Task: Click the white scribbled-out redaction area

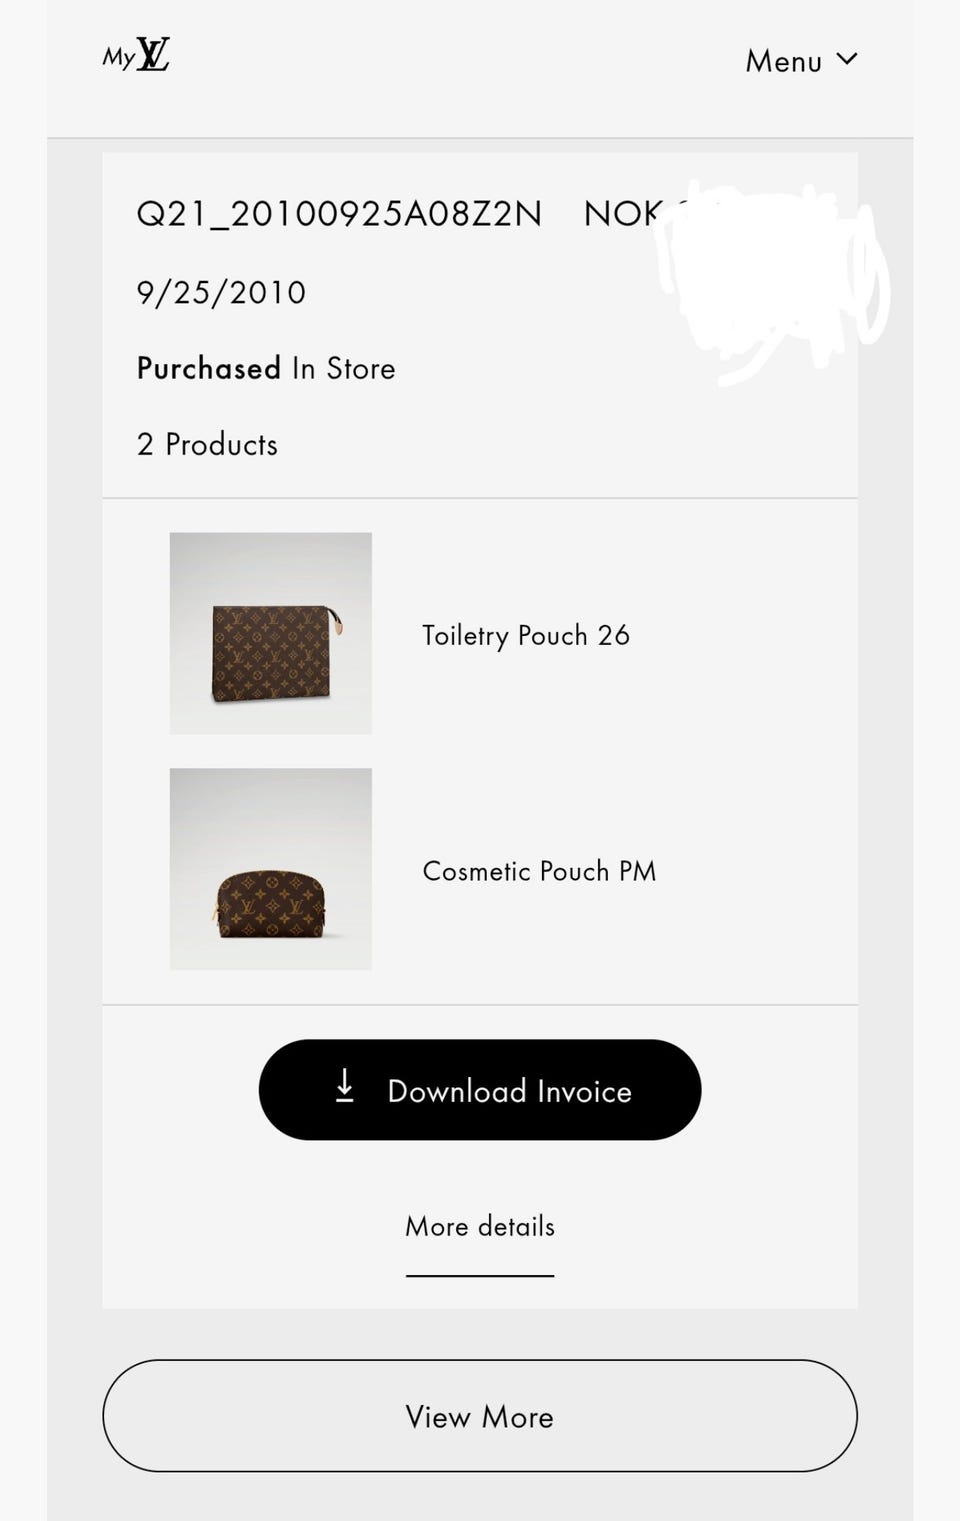Action: click(770, 280)
